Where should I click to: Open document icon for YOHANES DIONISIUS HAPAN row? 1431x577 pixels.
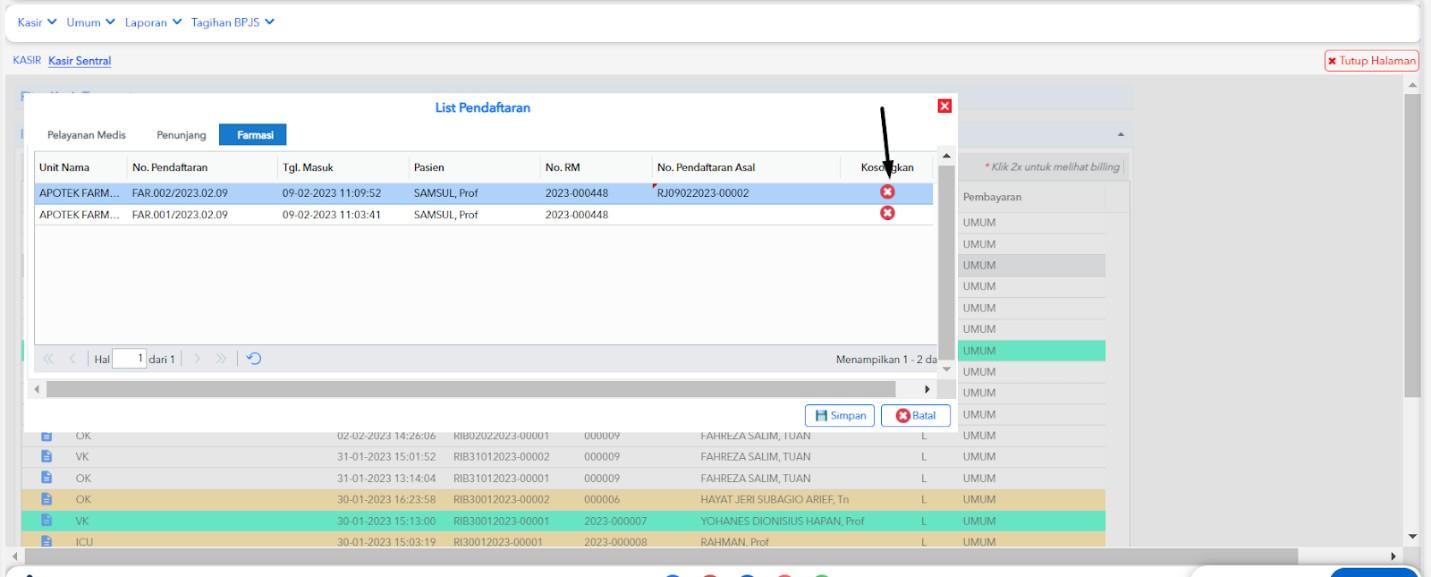coord(46,520)
